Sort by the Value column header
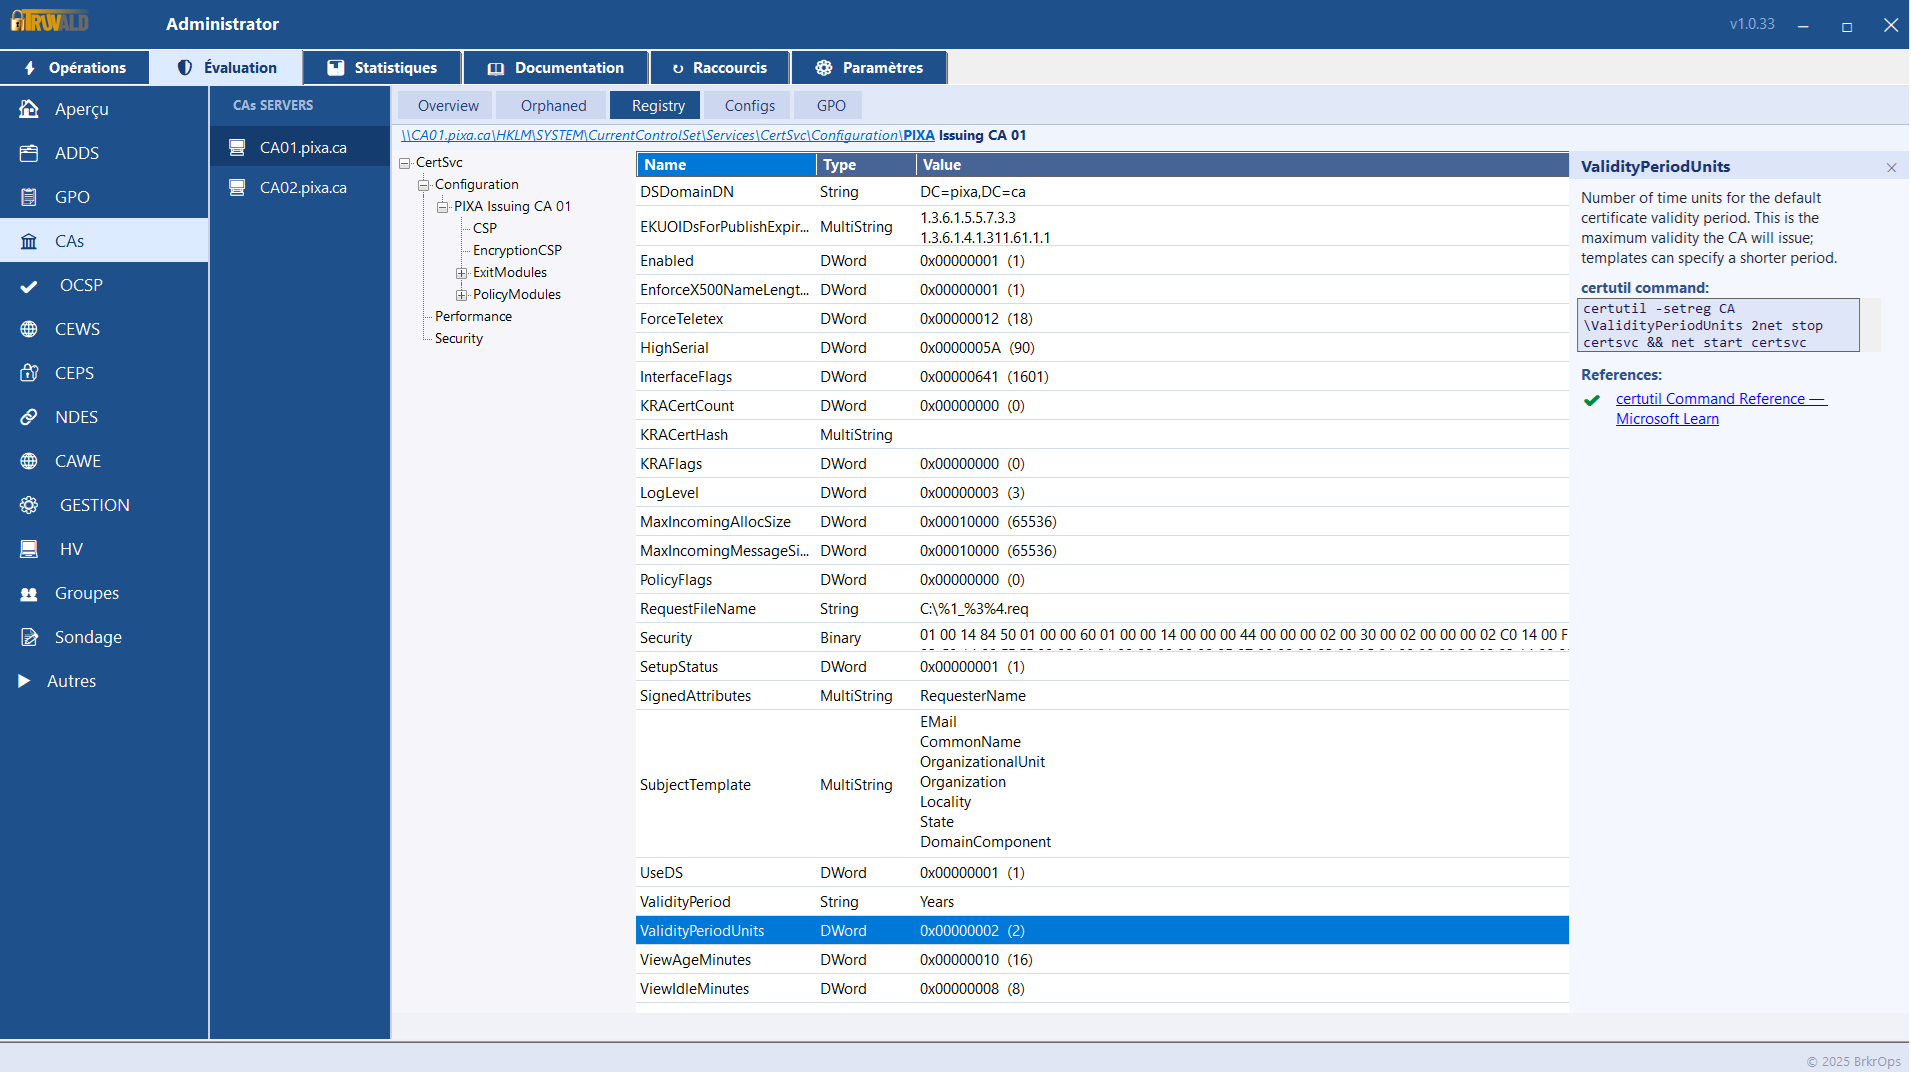The image size is (1911, 1072). (1242, 165)
